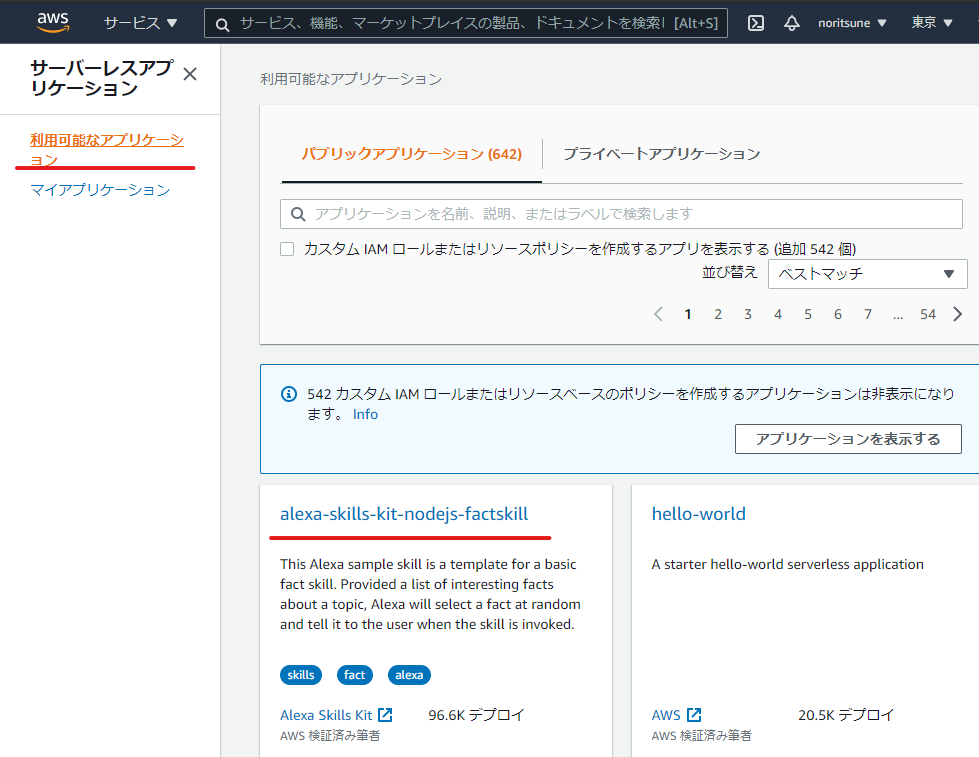Open the Alexa Skills Kit author link
The height and width of the screenshot is (757, 979).
[326, 715]
